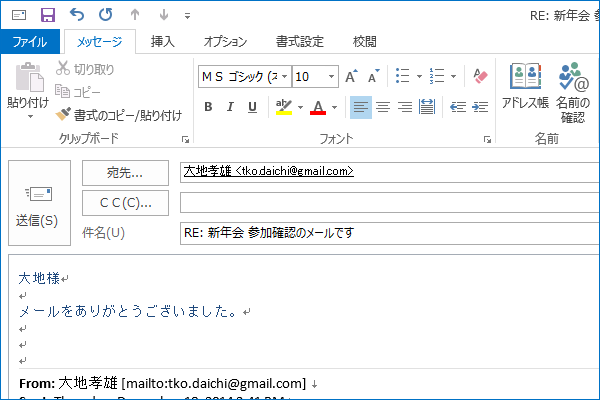Increase font size with grow font icon
Screen dimensions: 600x400
click(351, 76)
